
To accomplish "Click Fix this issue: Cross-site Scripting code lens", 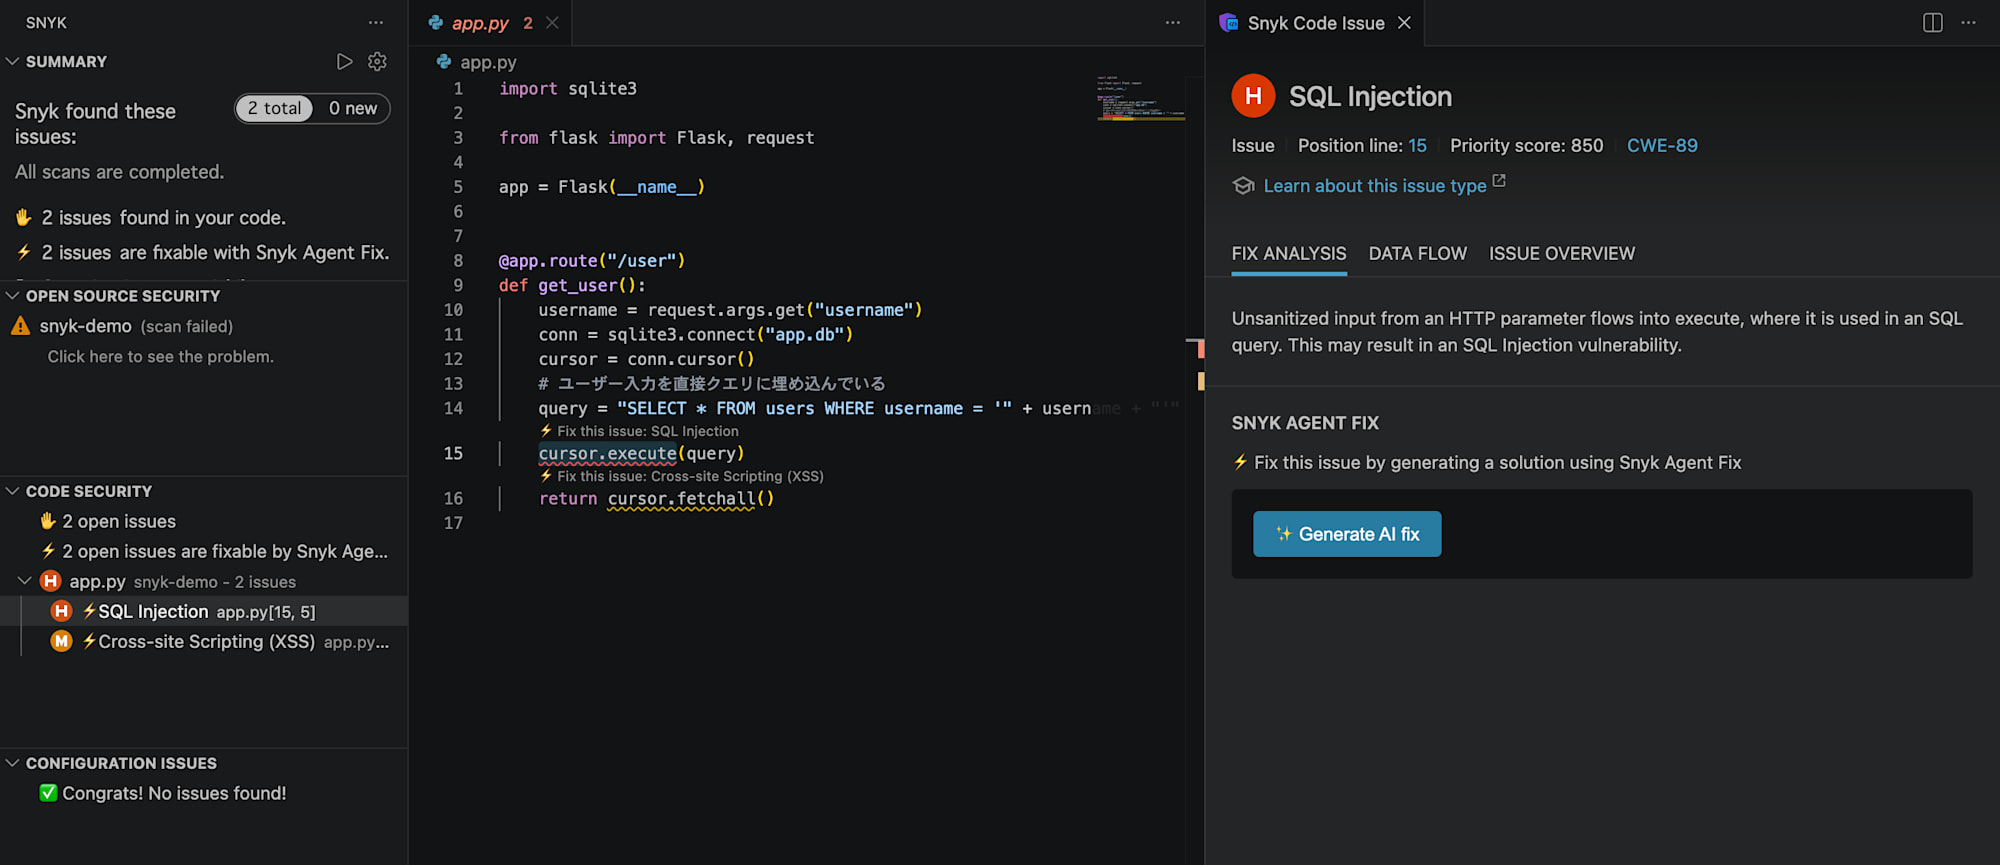I will (681, 476).
